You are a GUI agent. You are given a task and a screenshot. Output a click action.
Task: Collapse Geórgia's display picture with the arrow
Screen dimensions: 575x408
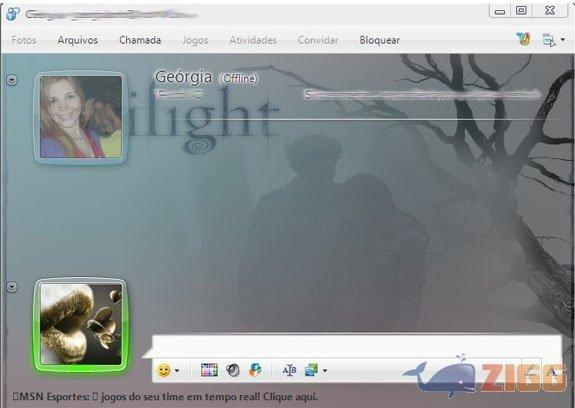pyautogui.click(x=12, y=80)
